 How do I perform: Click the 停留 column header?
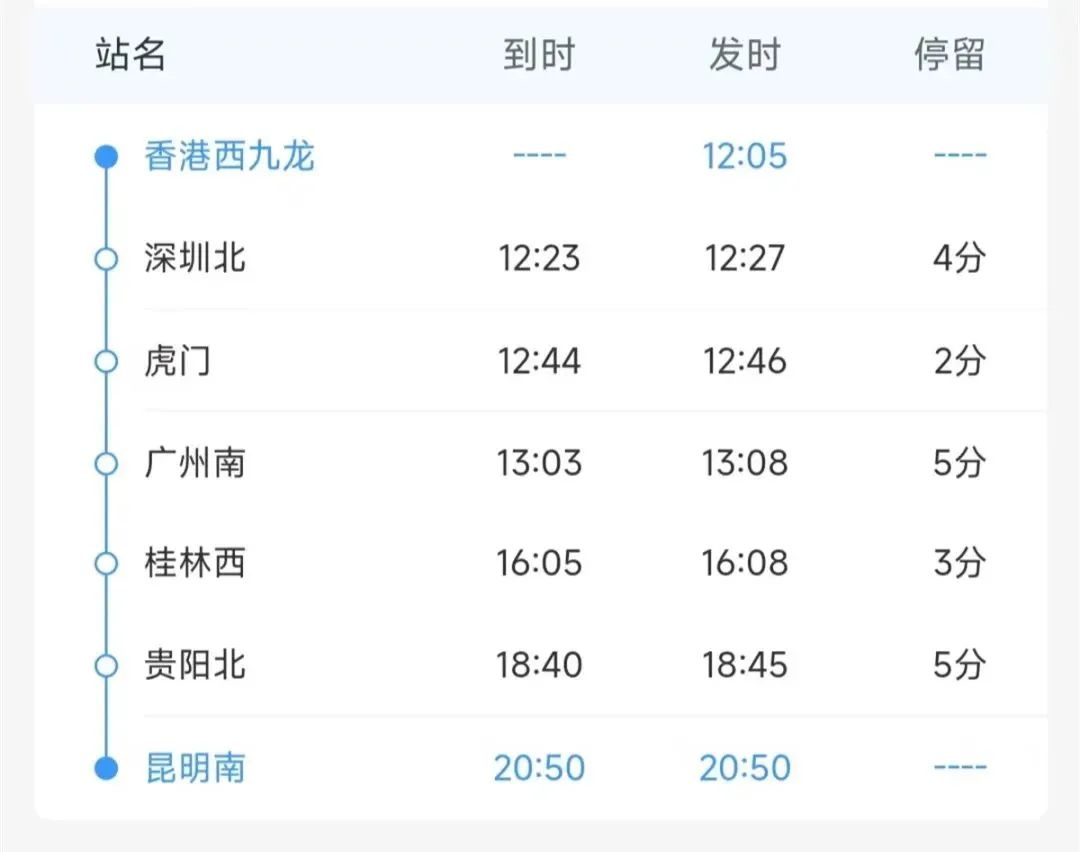(949, 55)
